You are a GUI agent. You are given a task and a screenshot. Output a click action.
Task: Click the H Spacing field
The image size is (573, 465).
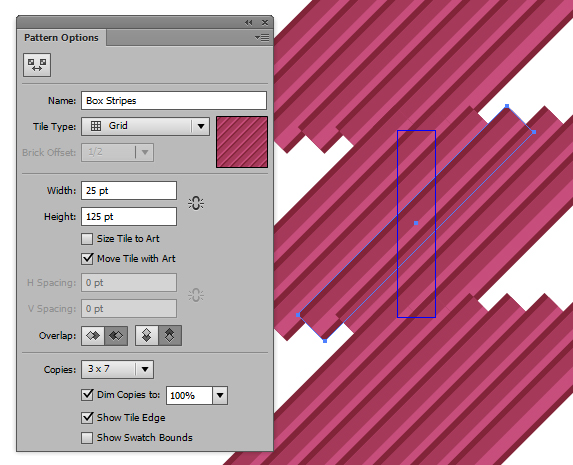pos(129,283)
